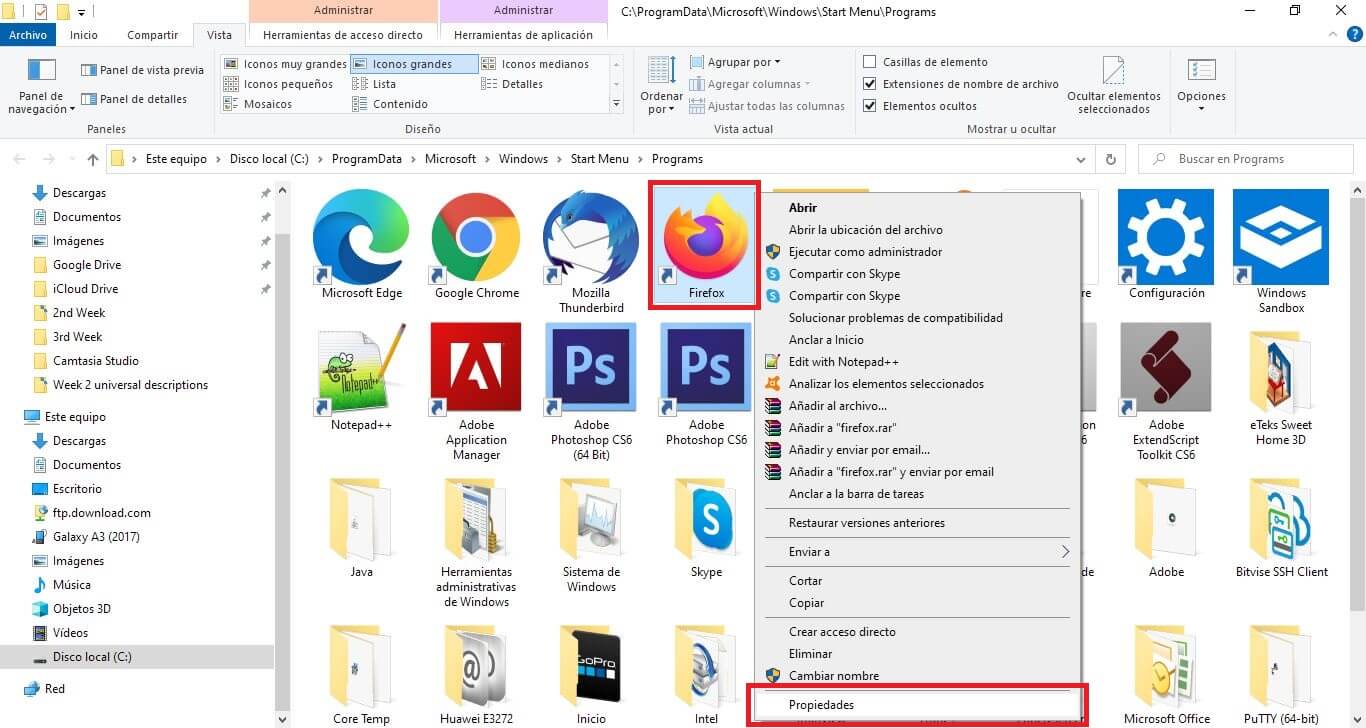Select Adobe ExtendScript Toolkit CS6 shortcut
1366x728 pixels.
(1166, 369)
